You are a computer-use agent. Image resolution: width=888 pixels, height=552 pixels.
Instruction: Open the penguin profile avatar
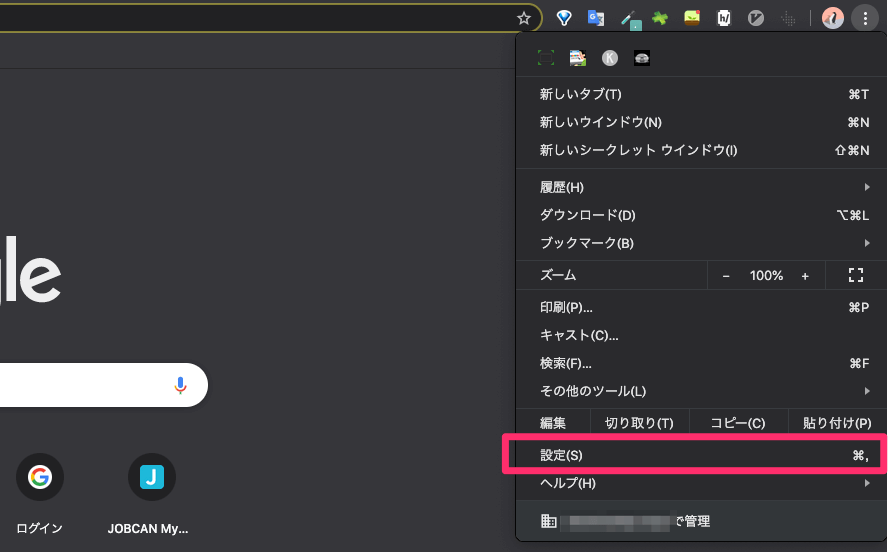(x=832, y=18)
